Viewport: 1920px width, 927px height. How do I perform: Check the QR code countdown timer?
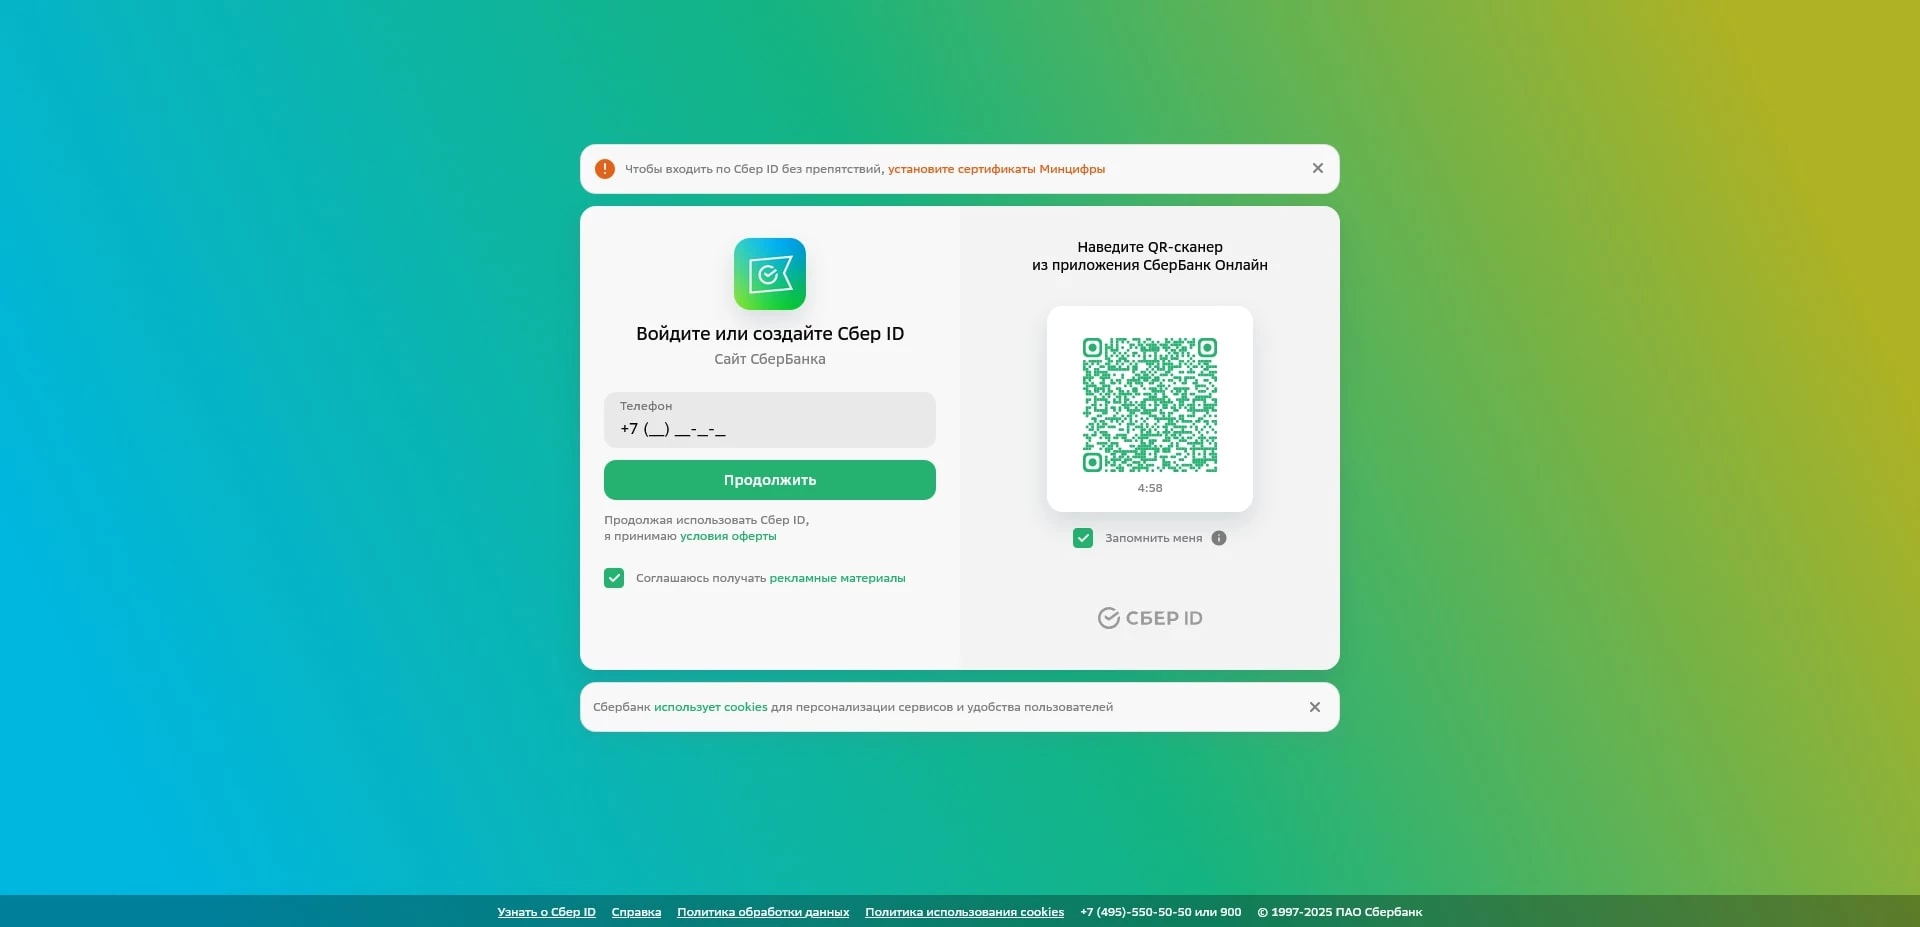(1149, 488)
